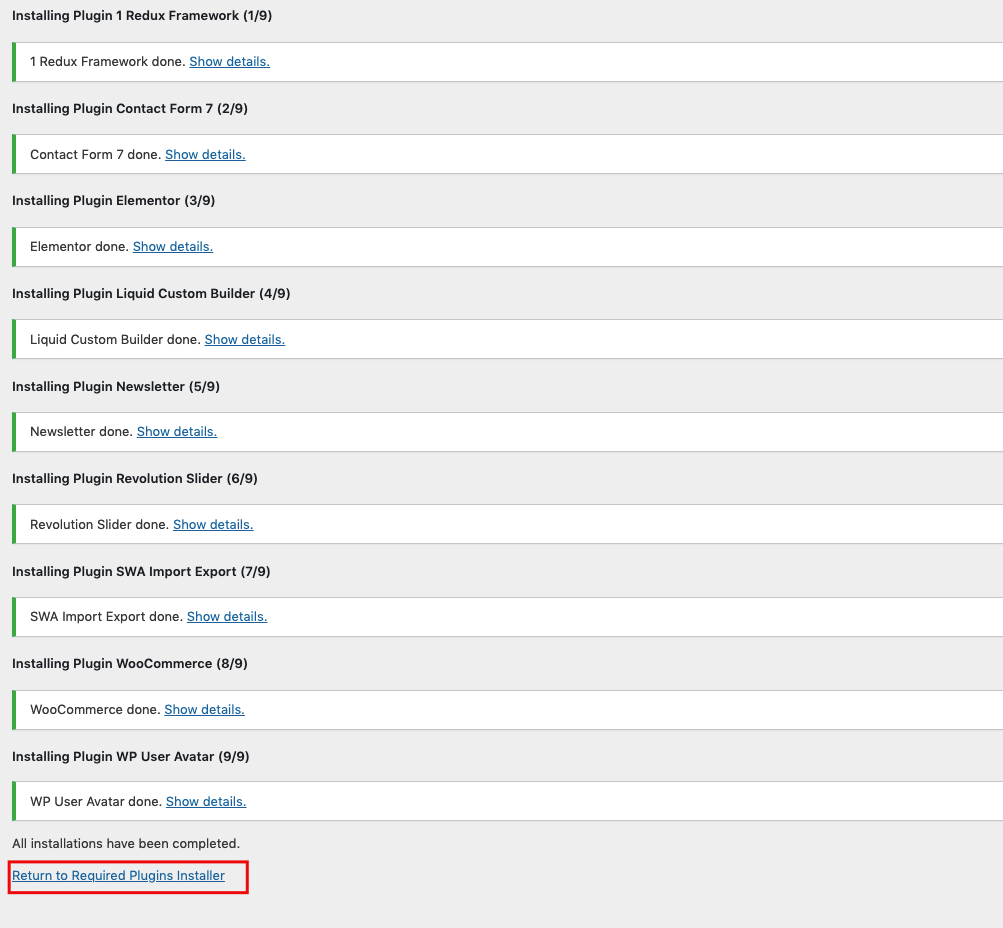Show details for WooCommerce installation
The height and width of the screenshot is (928, 1003).
coord(204,710)
